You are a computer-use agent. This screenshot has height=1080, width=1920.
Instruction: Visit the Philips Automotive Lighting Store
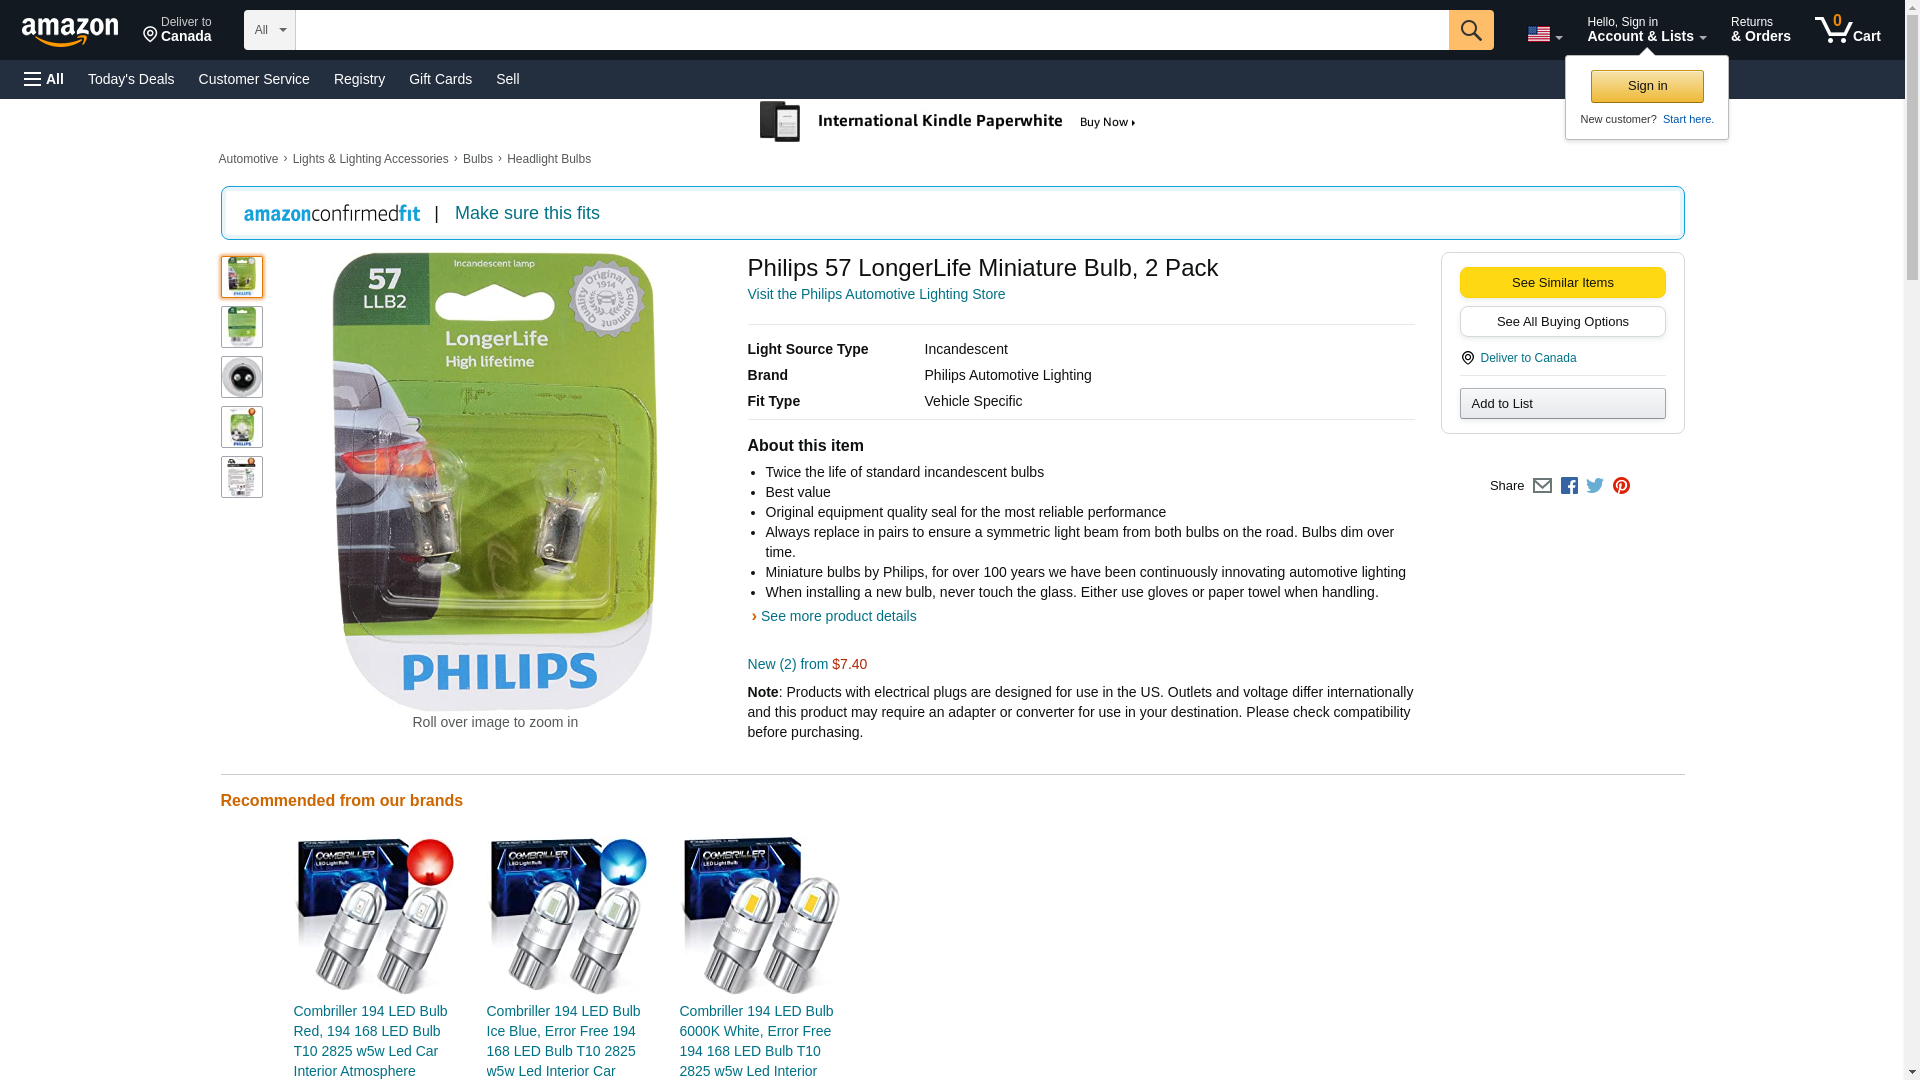coord(876,294)
